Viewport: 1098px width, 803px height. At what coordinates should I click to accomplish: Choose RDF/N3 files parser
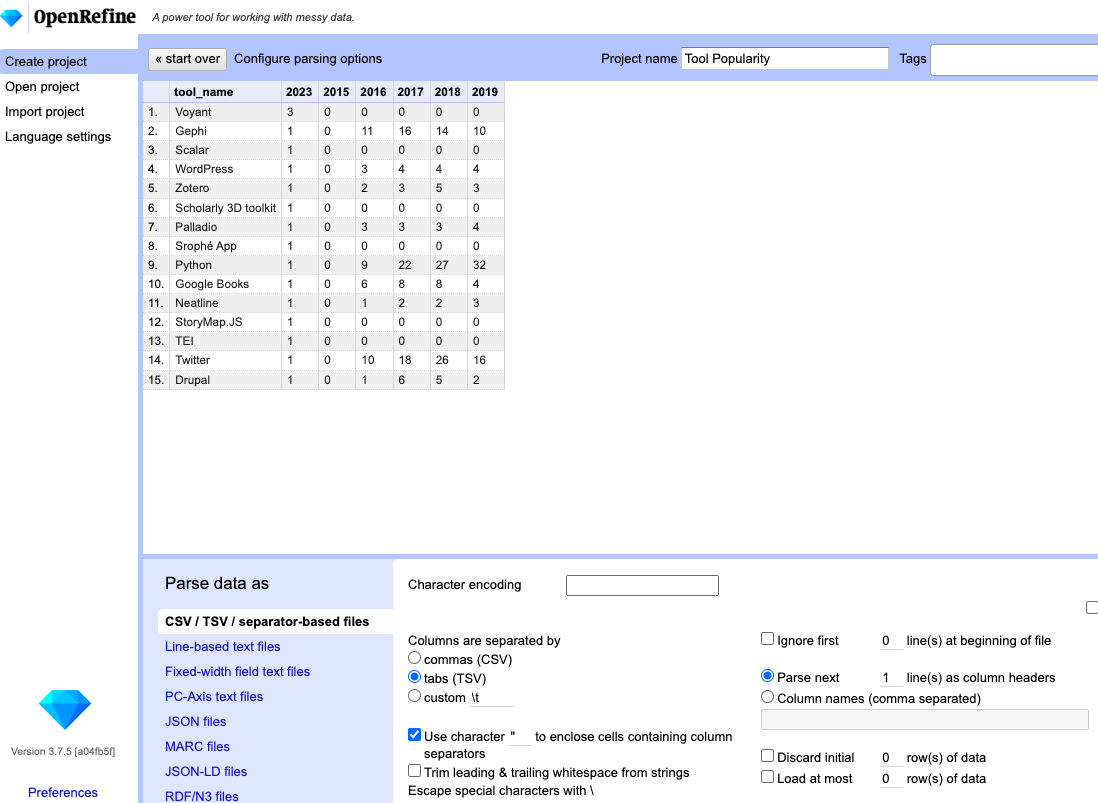tap(202, 796)
